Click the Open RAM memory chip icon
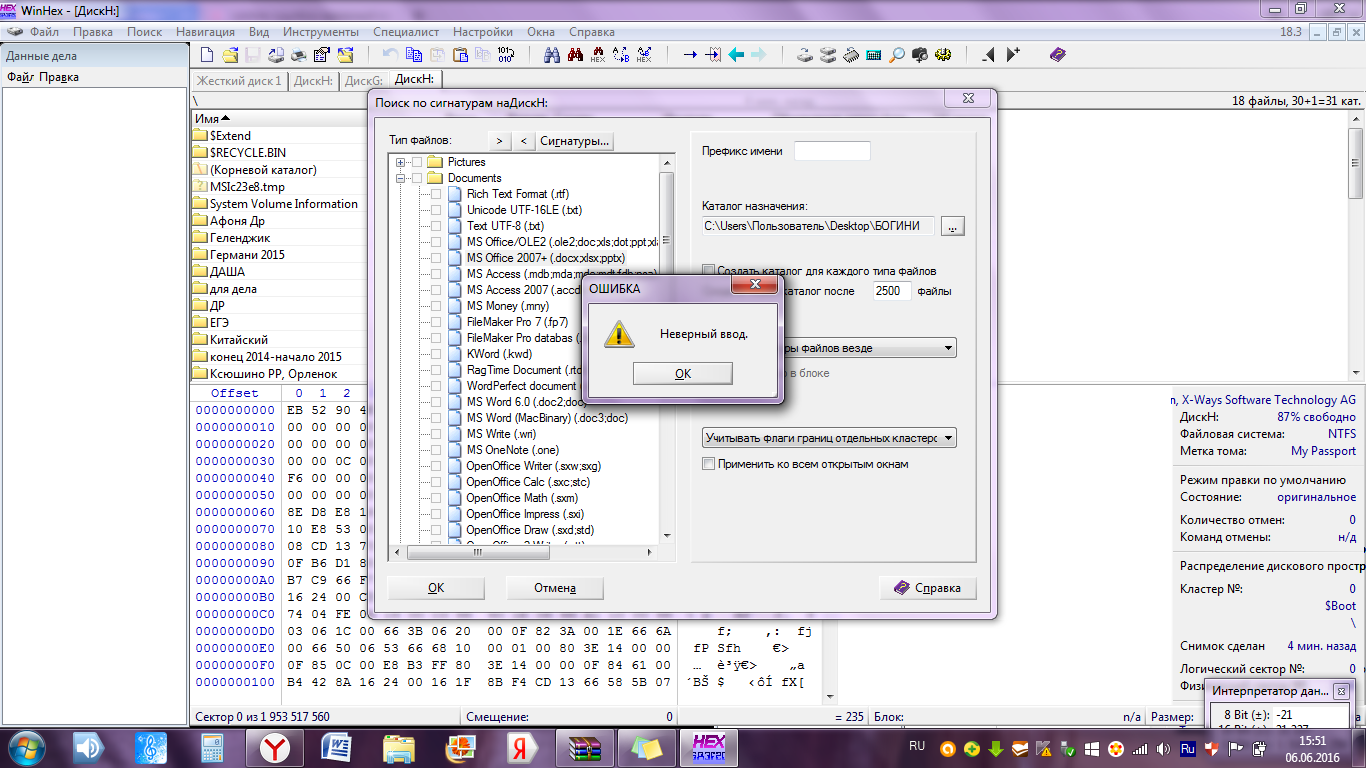 [x=851, y=55]
